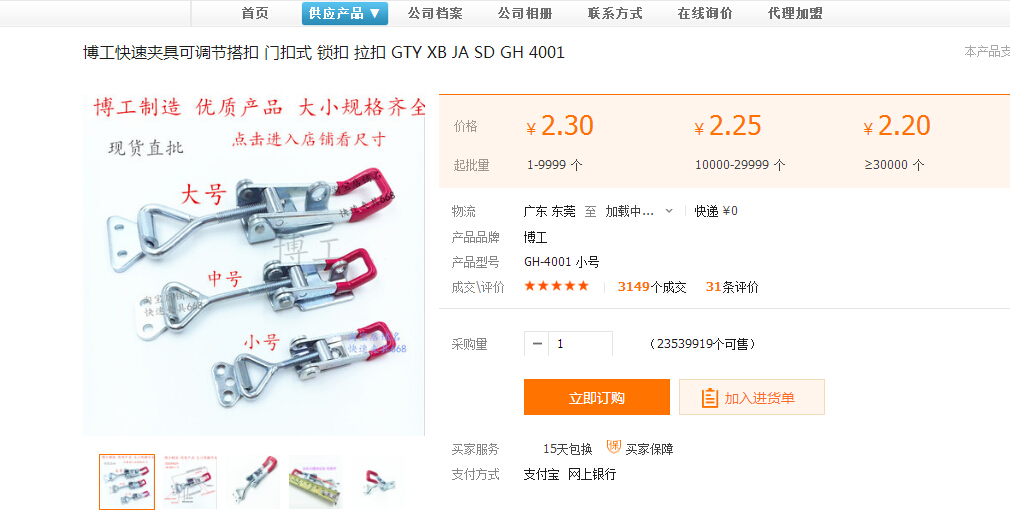Open the 联系方式 page
The height and width of the screenshot is (516, 1010).
(x=615, y=14)
